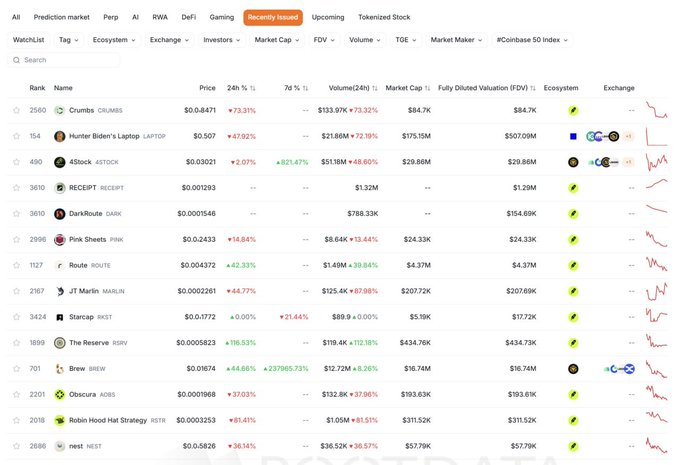Select the Tokenized Stock tab
The image size is (680, 465).
pos(384,17)
